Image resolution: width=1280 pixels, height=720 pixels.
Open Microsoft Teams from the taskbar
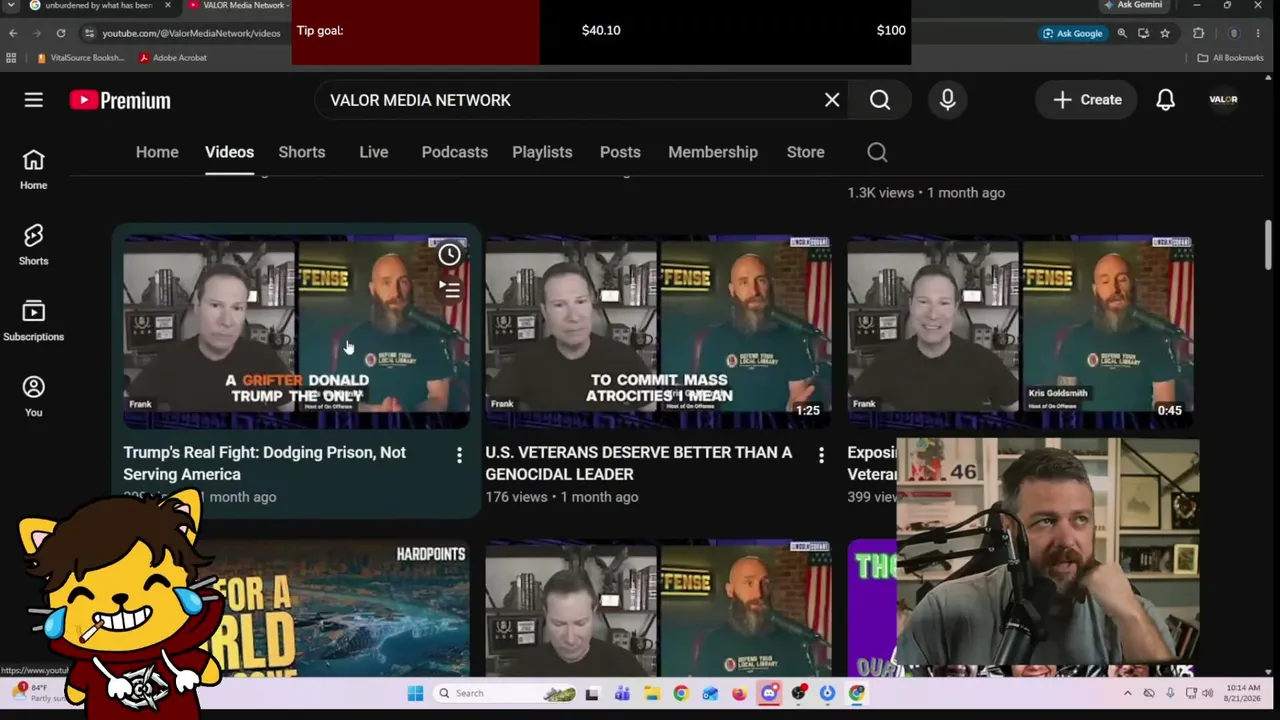pos(622,693)
